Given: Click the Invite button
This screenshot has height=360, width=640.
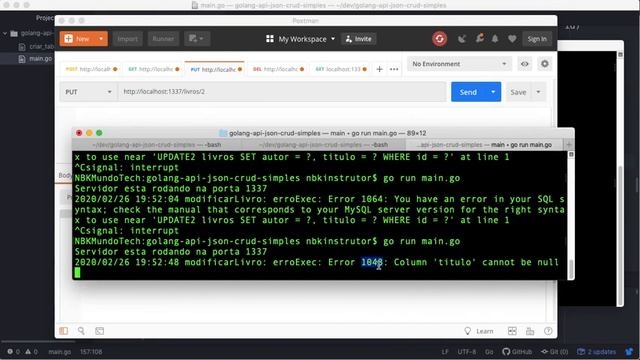Looking at the screenshot, I should (x=359, y=39).
